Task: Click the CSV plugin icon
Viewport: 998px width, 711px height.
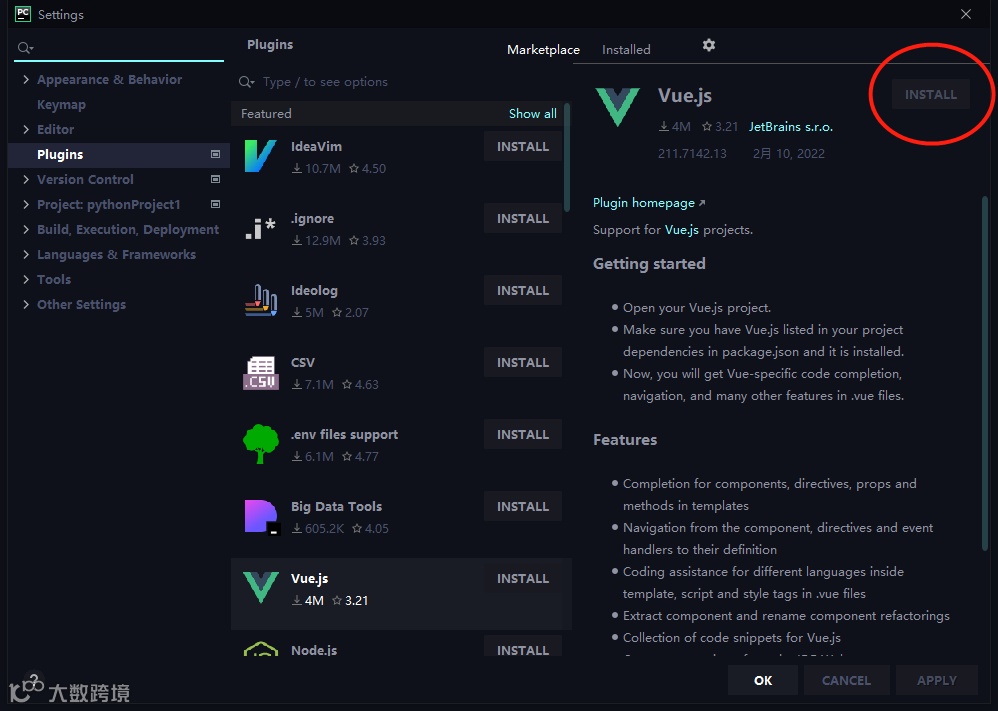Action: [261, 372]
